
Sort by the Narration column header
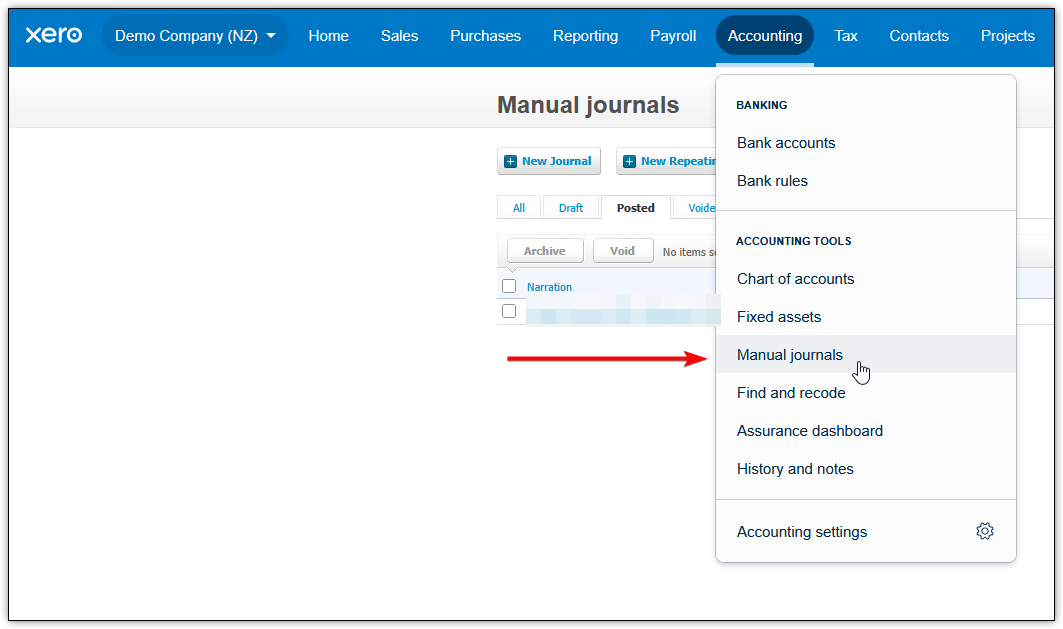tap(549, 287)
